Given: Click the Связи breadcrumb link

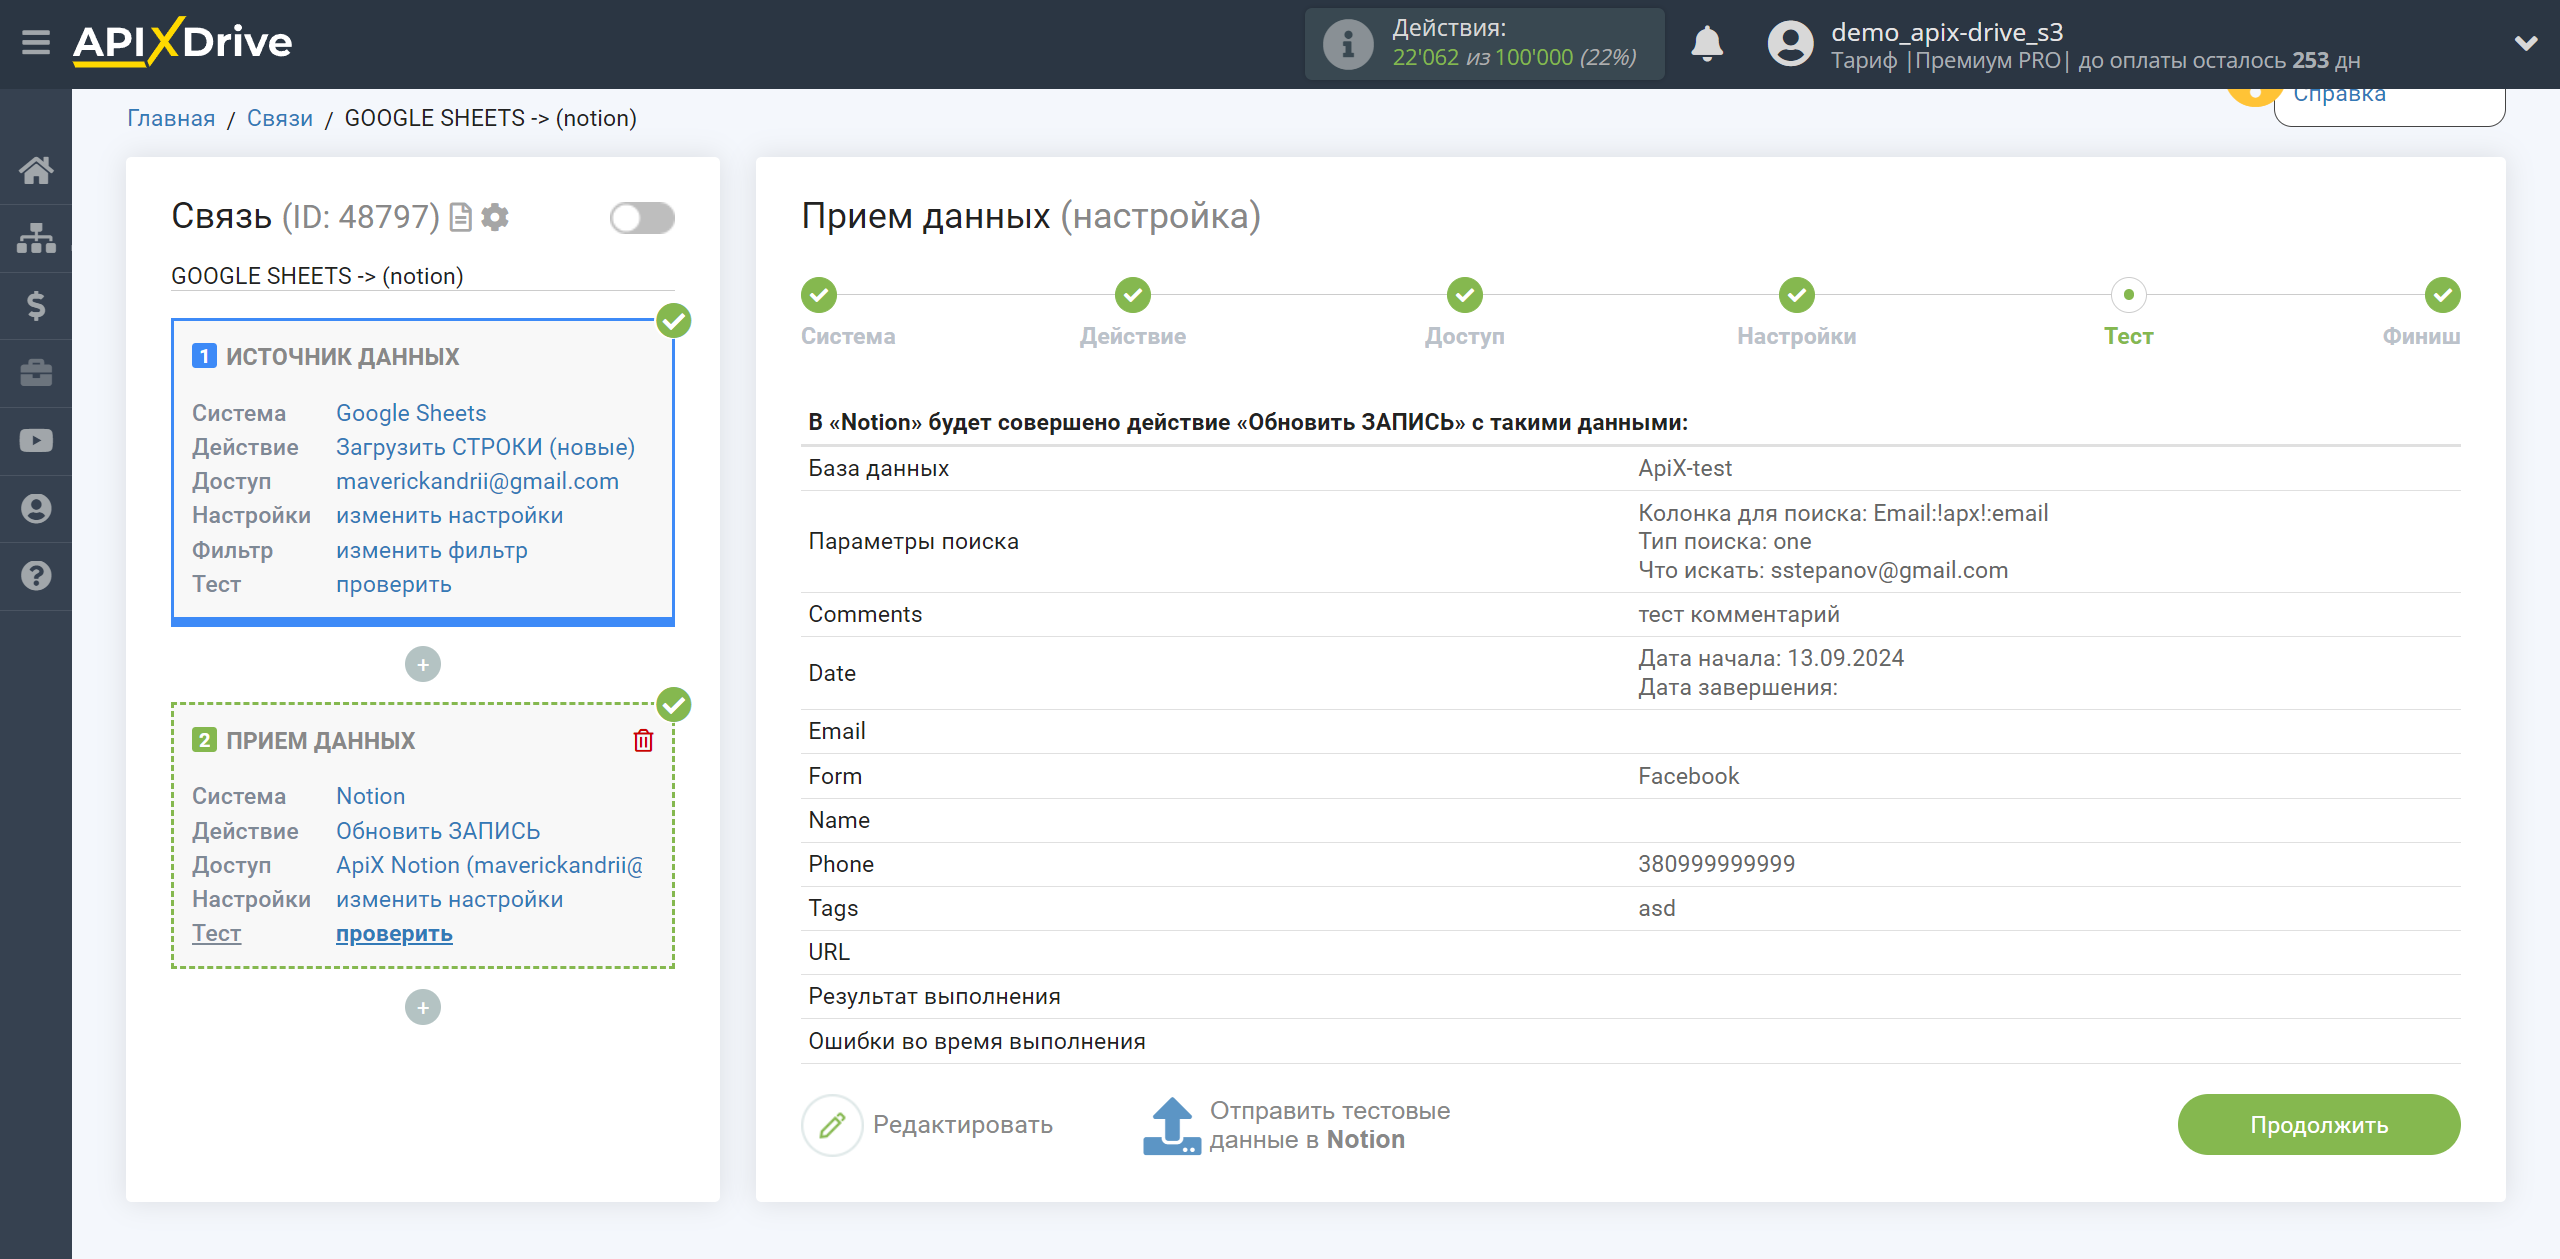Looking at the screenshot, I should point(280,118).
